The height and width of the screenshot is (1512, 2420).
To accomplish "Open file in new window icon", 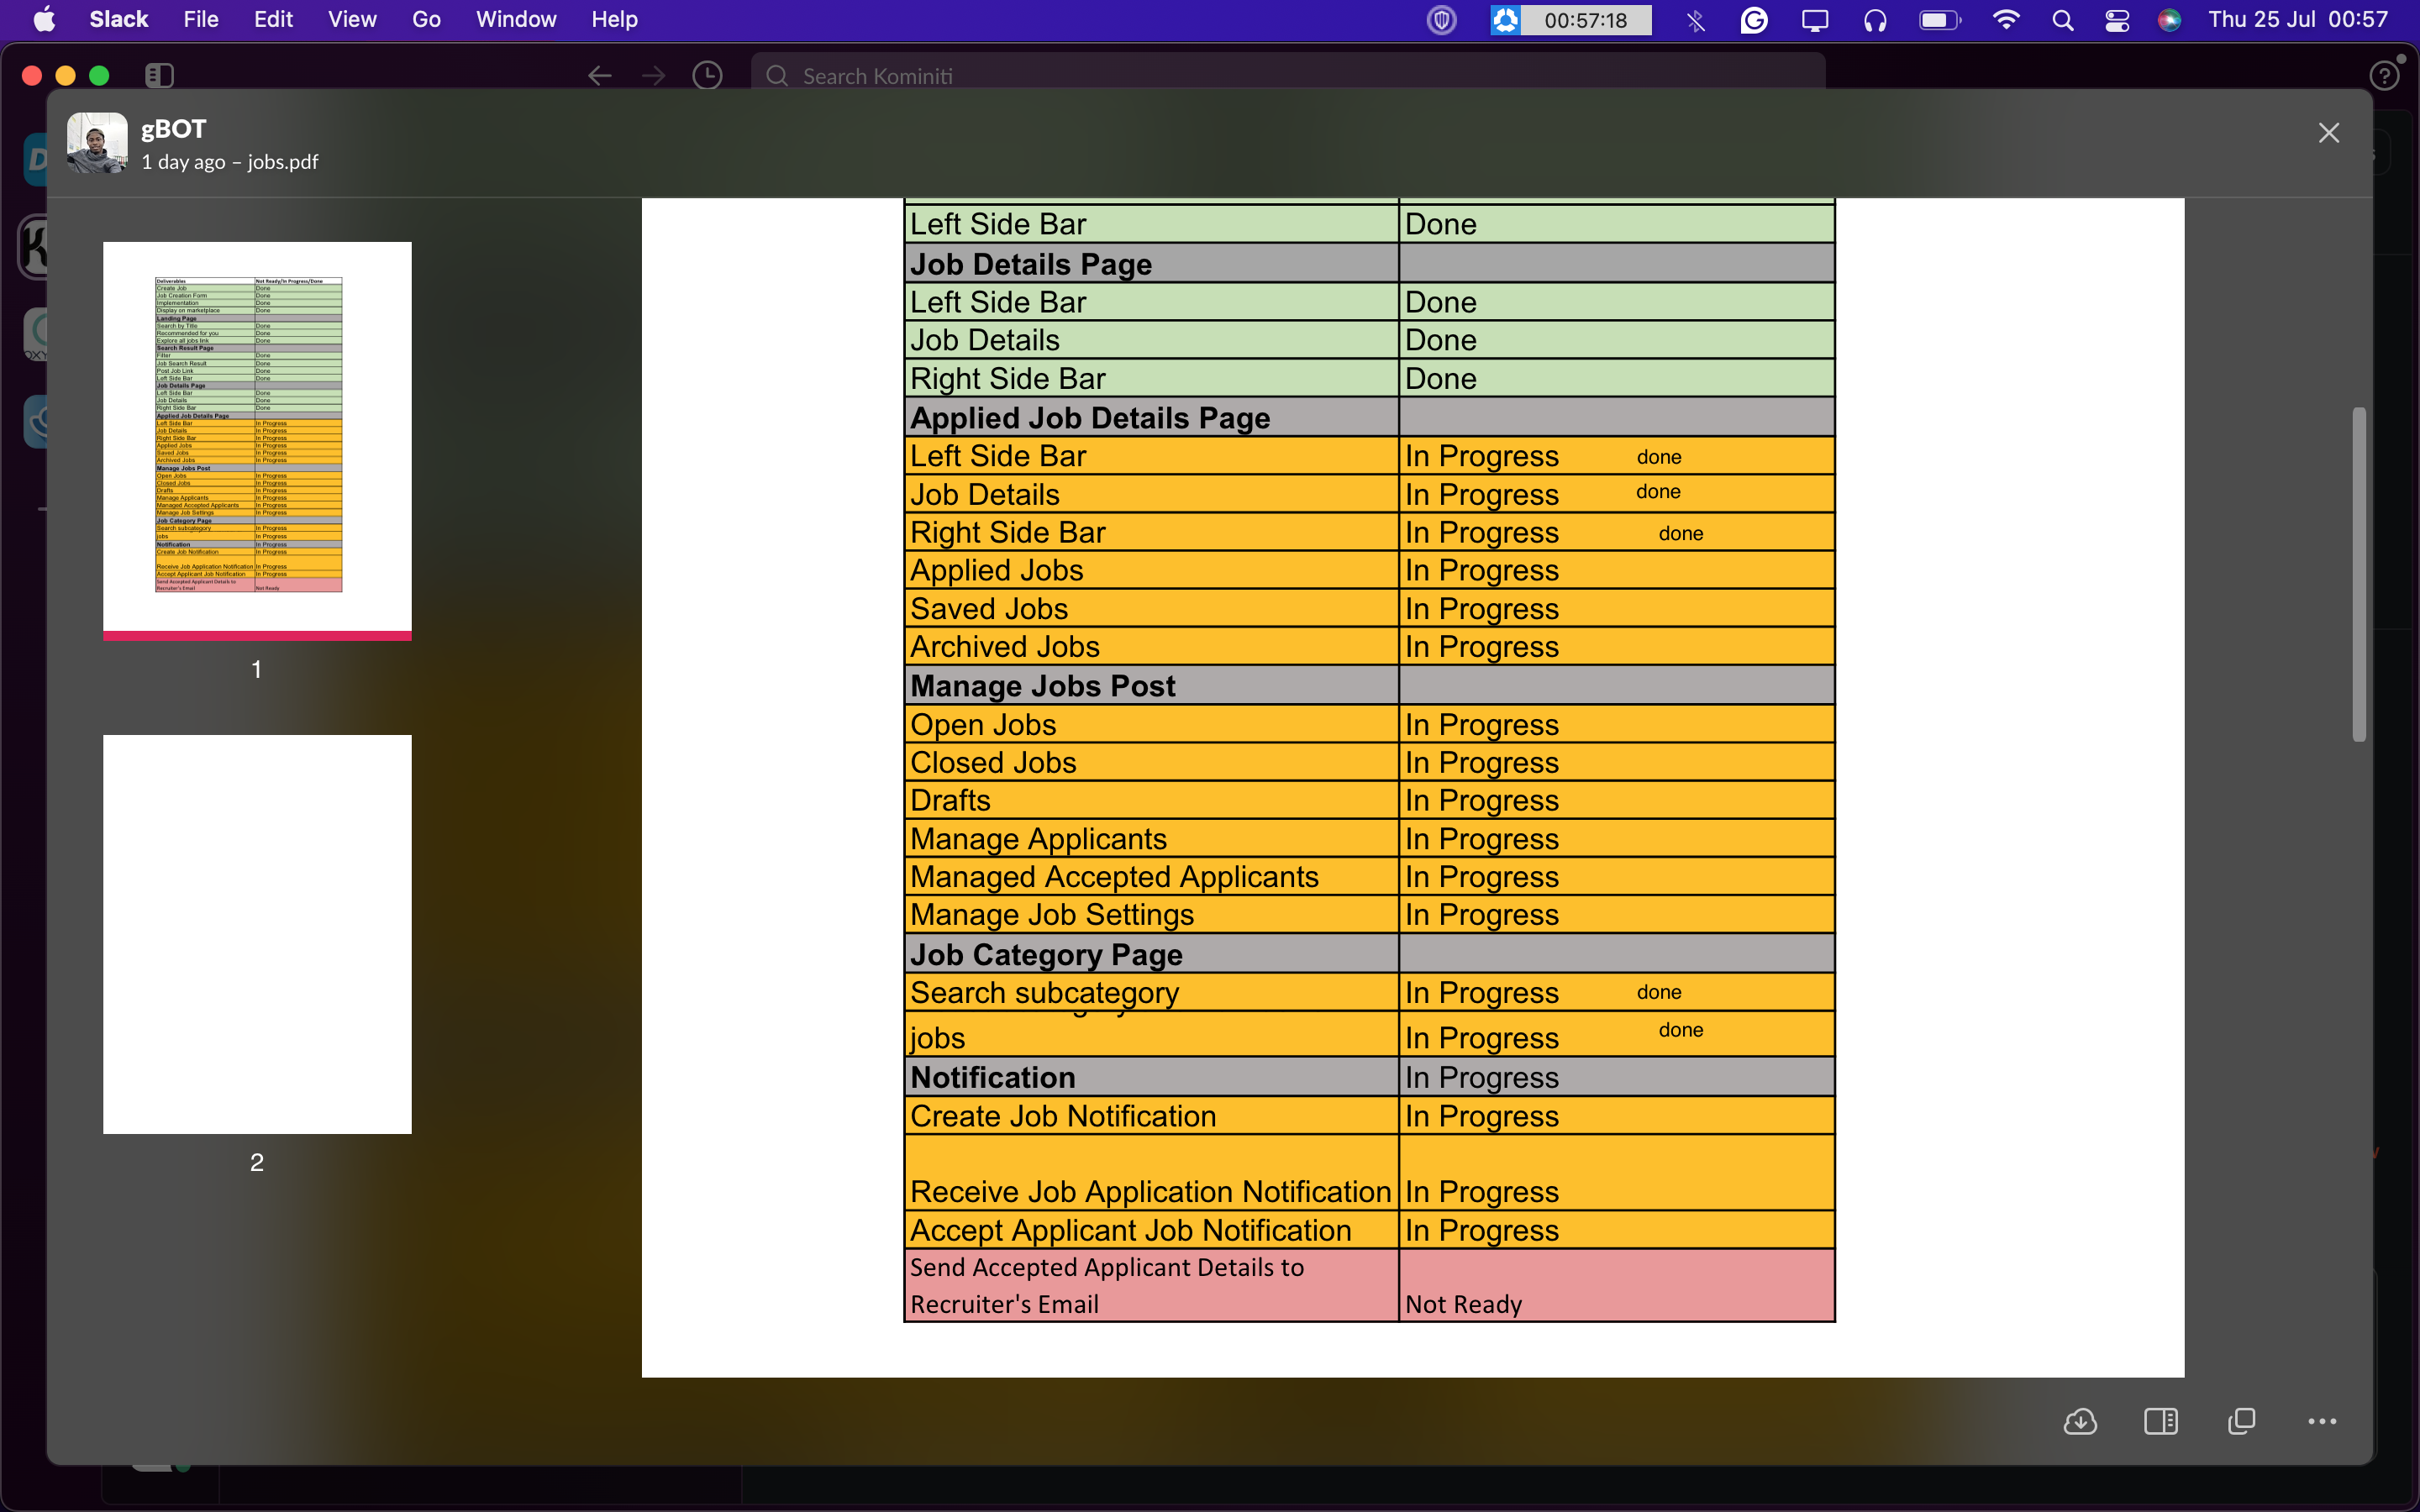I will click(x=2242, y=1421).
